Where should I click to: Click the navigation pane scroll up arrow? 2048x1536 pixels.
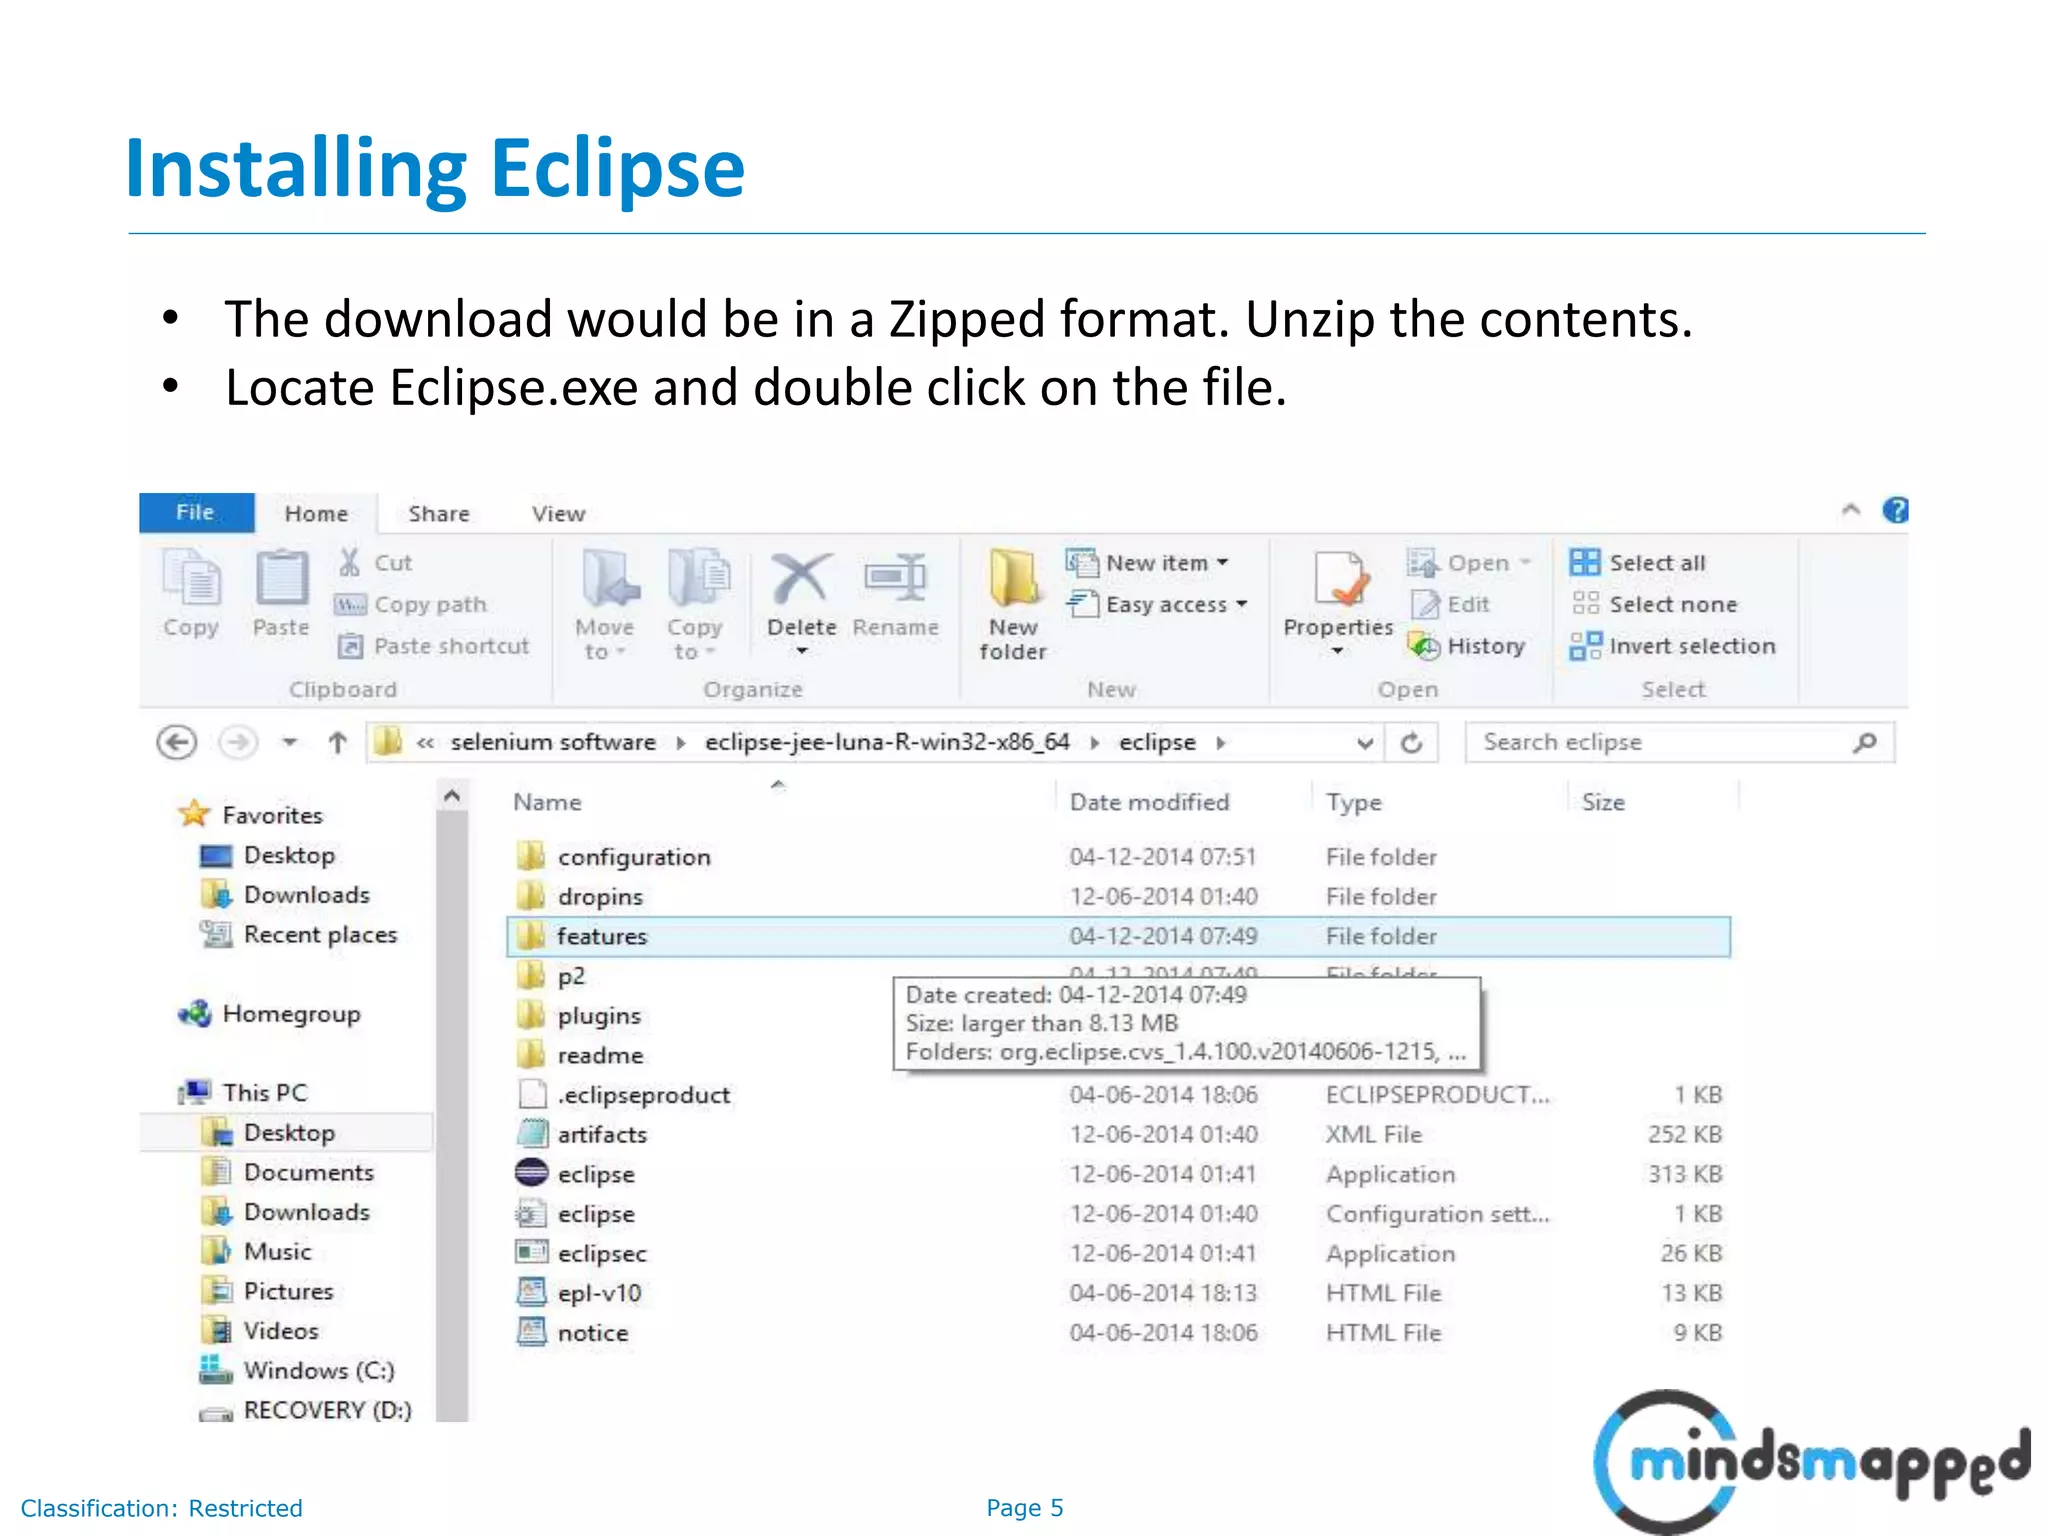pyautogui.click(x=452, y=796)
